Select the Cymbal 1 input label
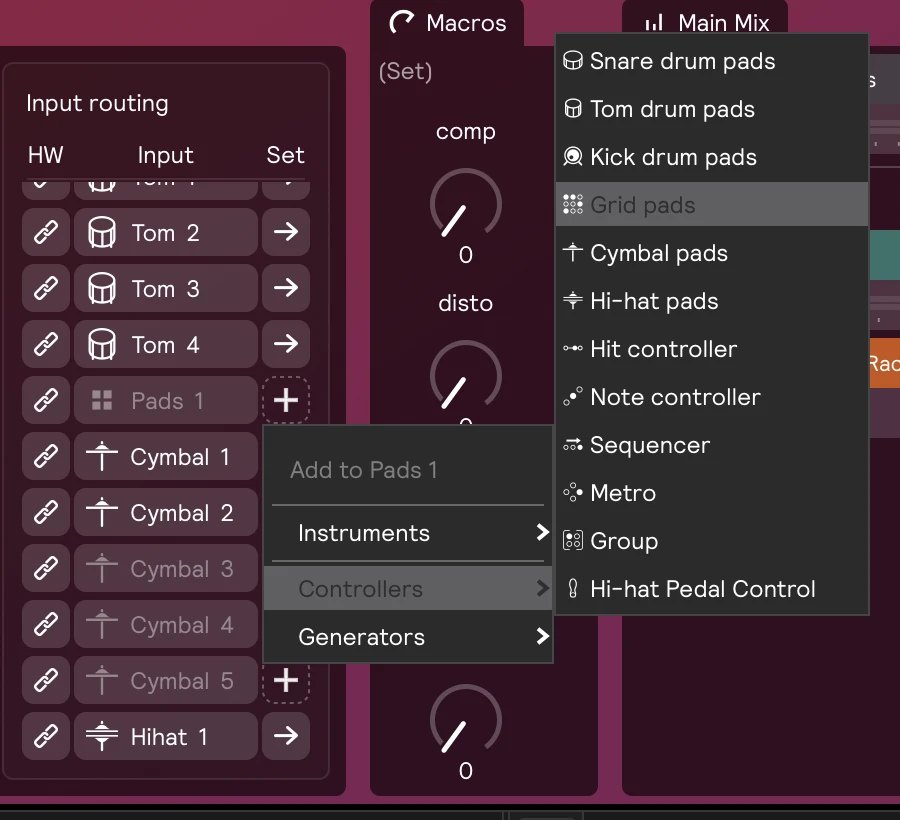The height and width of the screenshot is (820, 900). click(x=166, y=457)
